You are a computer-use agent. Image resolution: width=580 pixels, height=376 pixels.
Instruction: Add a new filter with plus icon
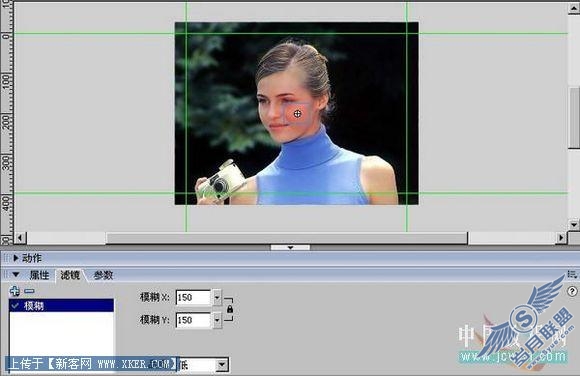[14, 291]
